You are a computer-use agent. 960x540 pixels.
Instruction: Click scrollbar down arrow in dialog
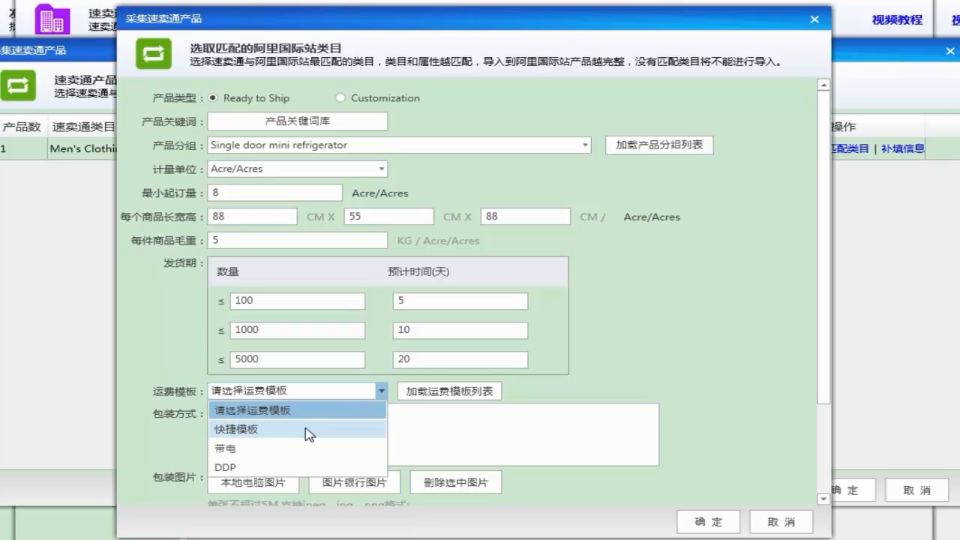pyautogui.click(x=823, y=499)
